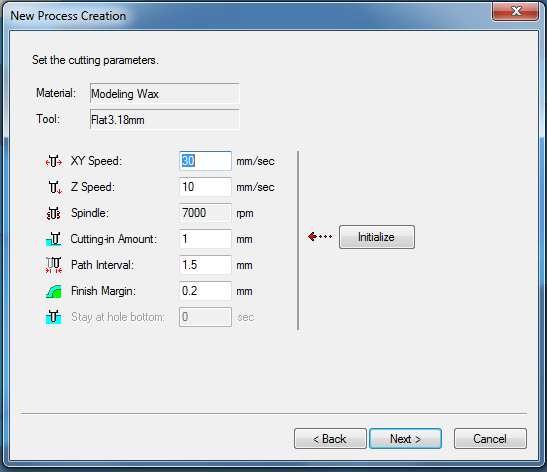547x472 pixels.
Task: Click the Cutting-in Amount icon
Action: tap(53, 239)
